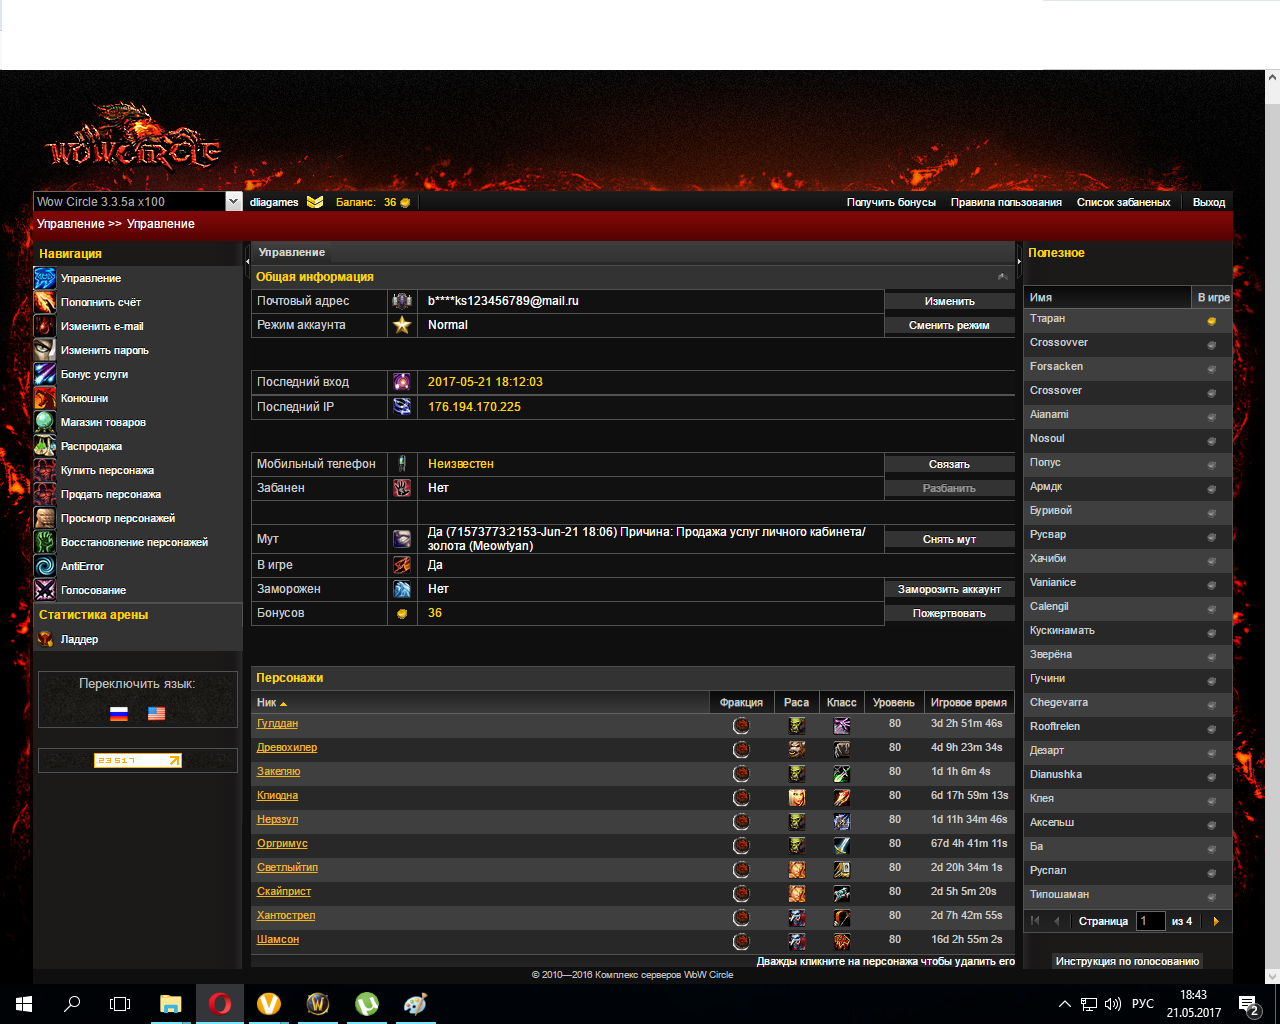This screenshot has width=1280, height=1024.
Task: Click the Пополнить счёт icon in sidebar
Action: [x=45, y=302]
